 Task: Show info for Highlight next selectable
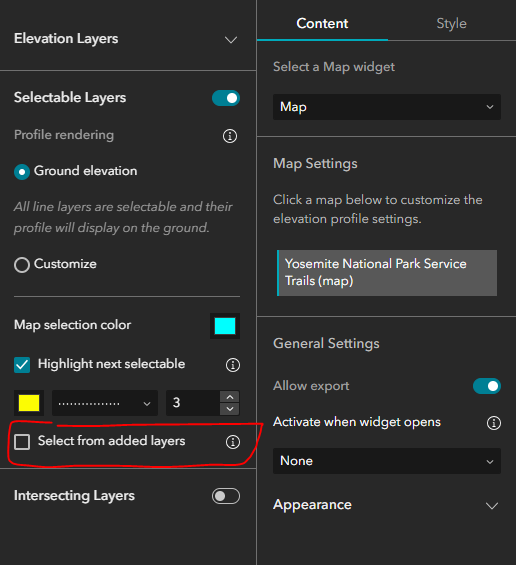[x=233, y=365]
